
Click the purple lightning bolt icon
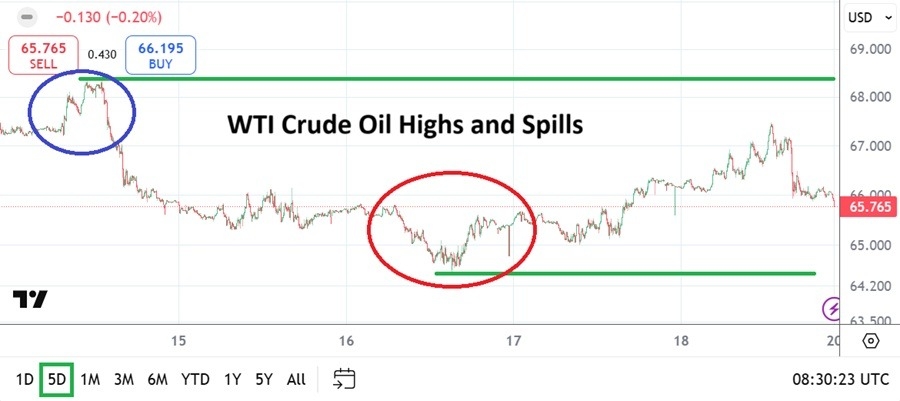[x=831, y=309]
